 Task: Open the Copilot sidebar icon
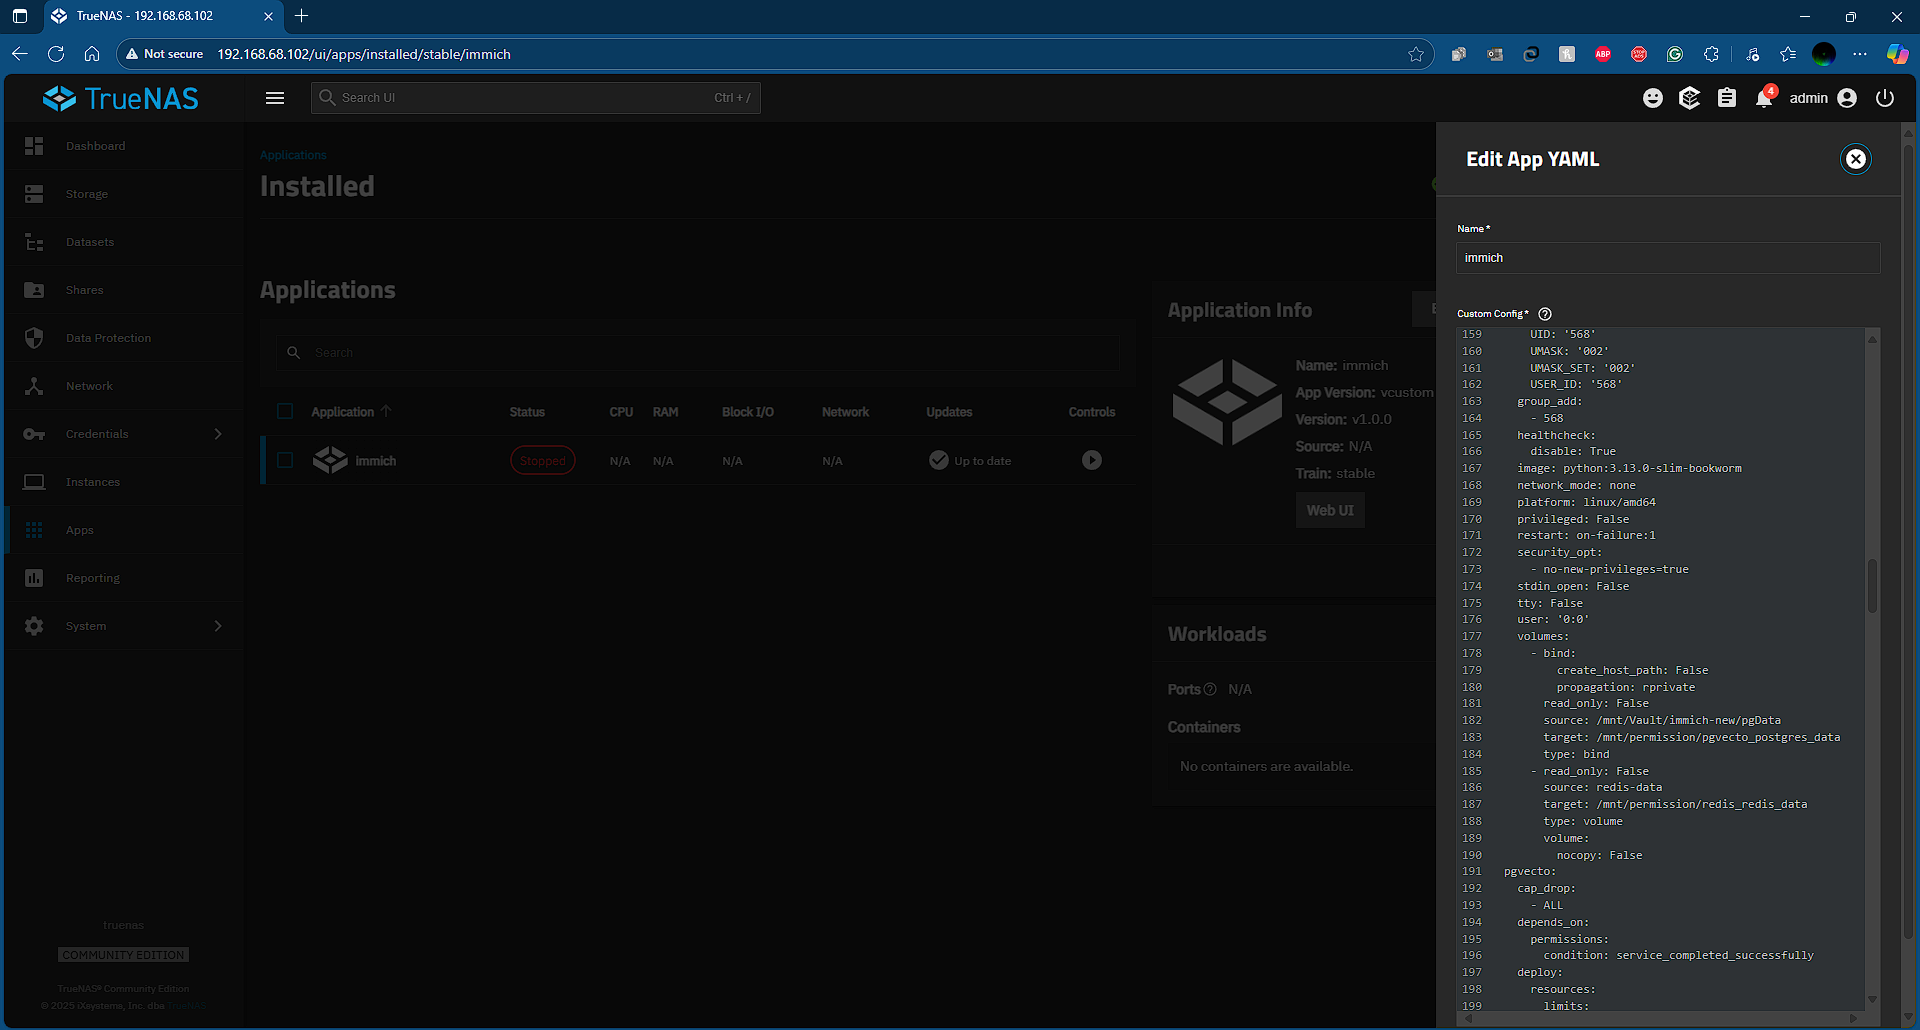point(1897,54)
